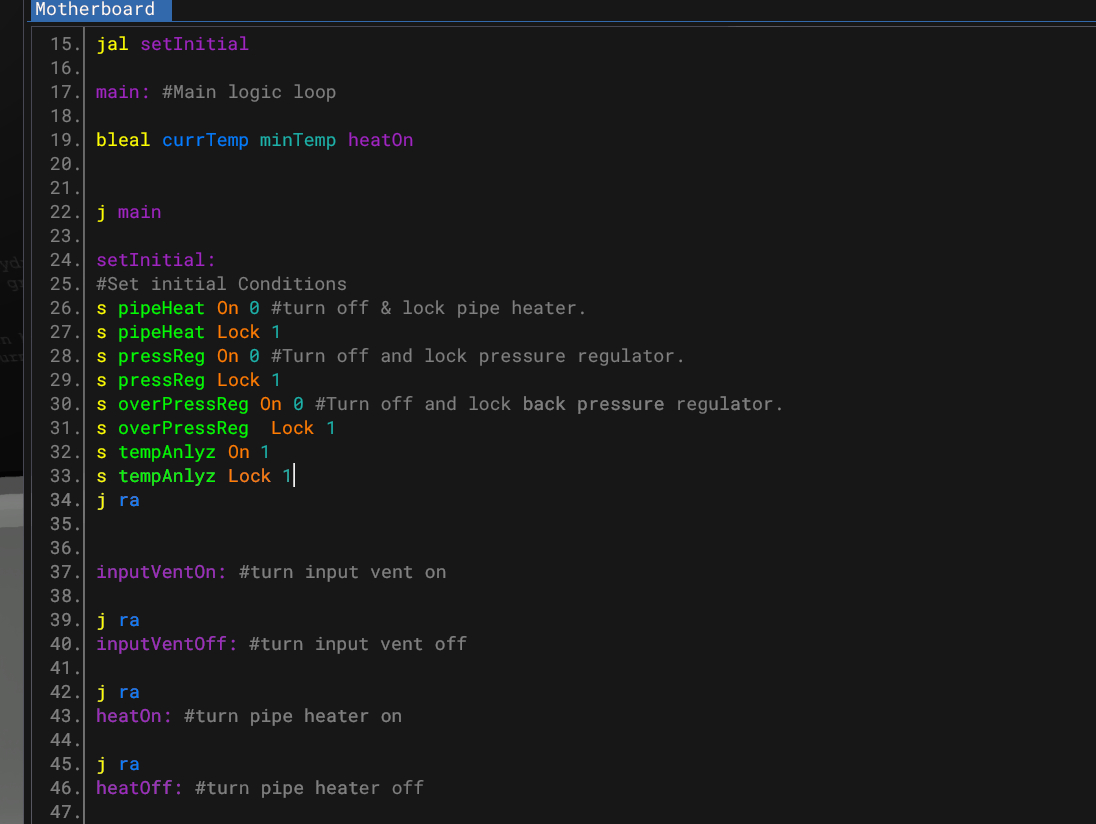The image size is (1096, 824).
Task: Click the pressure regulator comment on line 28
Action: click(477, 356)
